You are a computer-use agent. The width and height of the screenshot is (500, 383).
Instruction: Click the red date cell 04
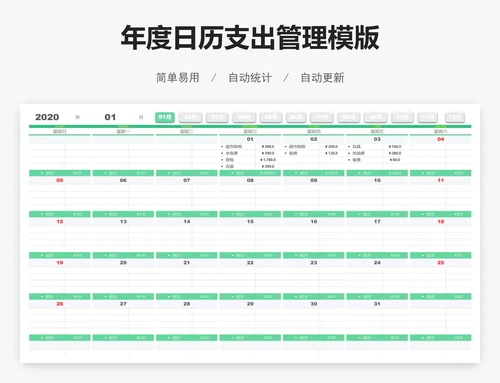[441, 139]
